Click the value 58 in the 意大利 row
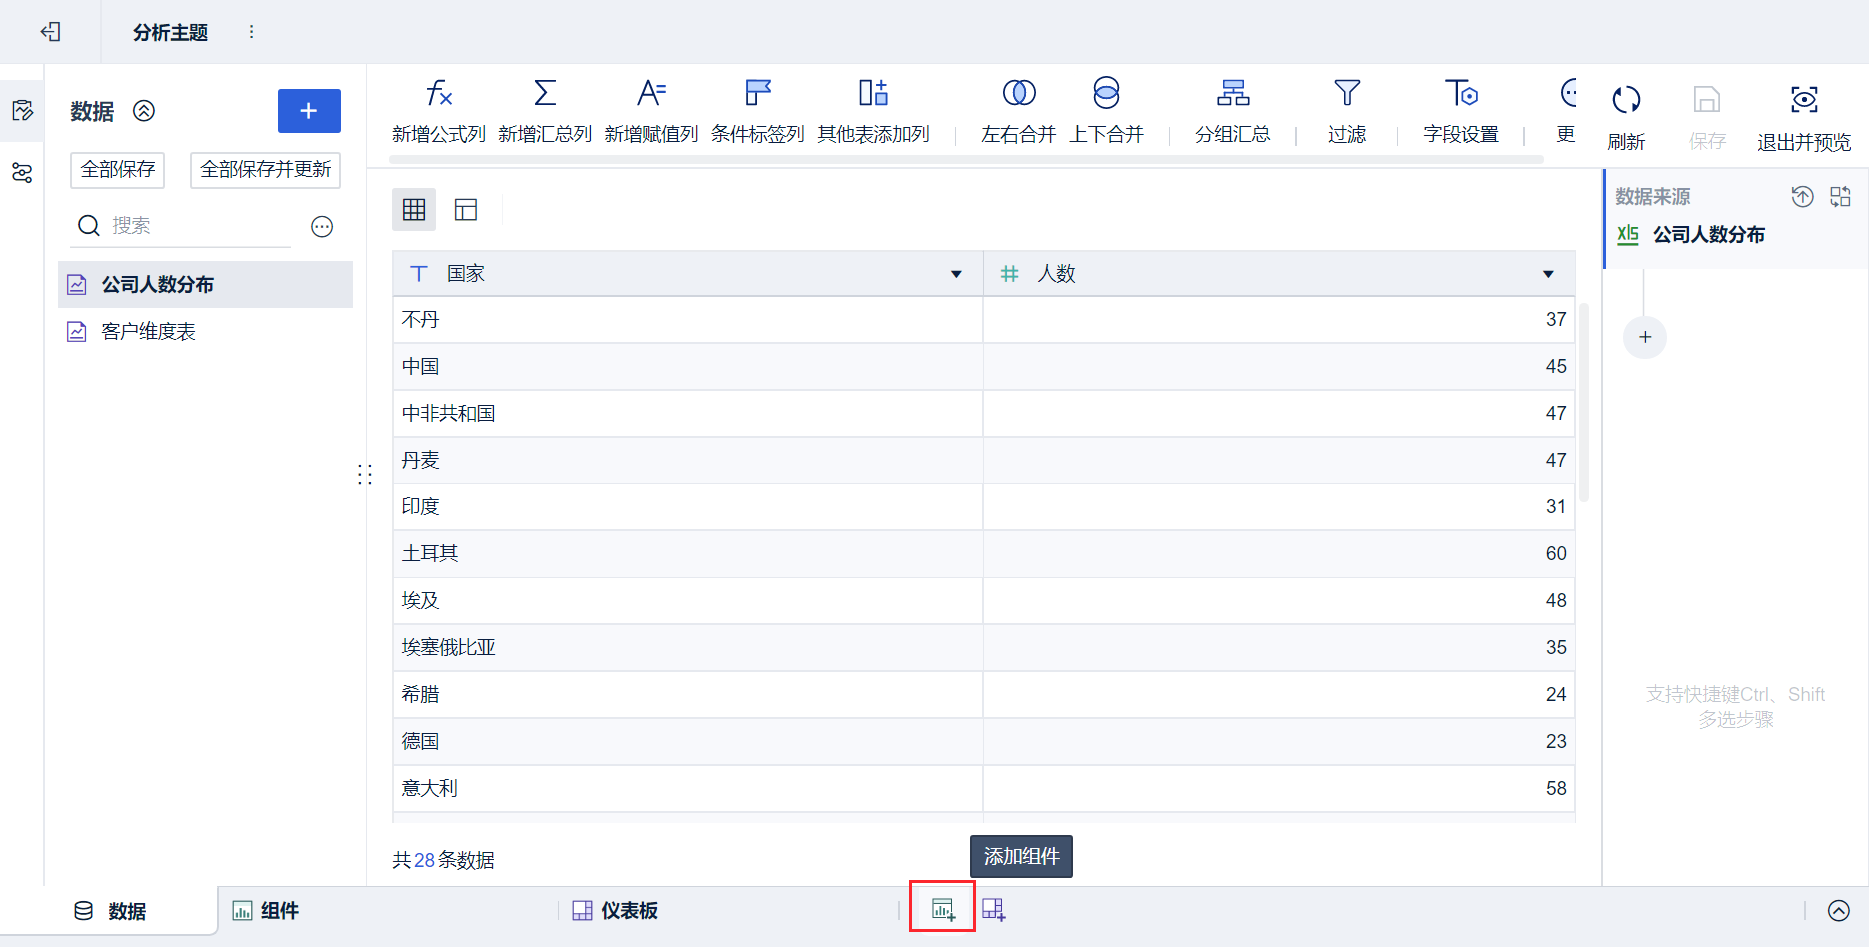Image resolution: width=1869 pixels, height=947 pixels. pos(1556,789)
